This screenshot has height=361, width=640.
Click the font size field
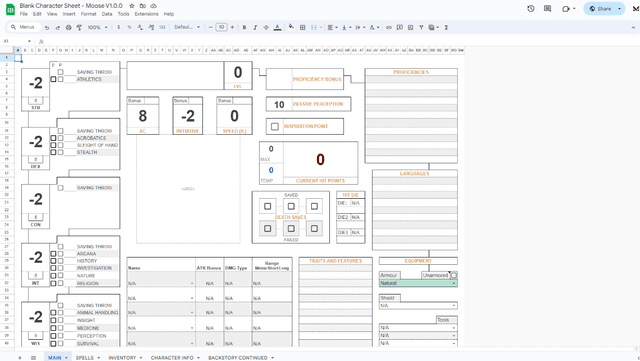[x=221, y=27]
